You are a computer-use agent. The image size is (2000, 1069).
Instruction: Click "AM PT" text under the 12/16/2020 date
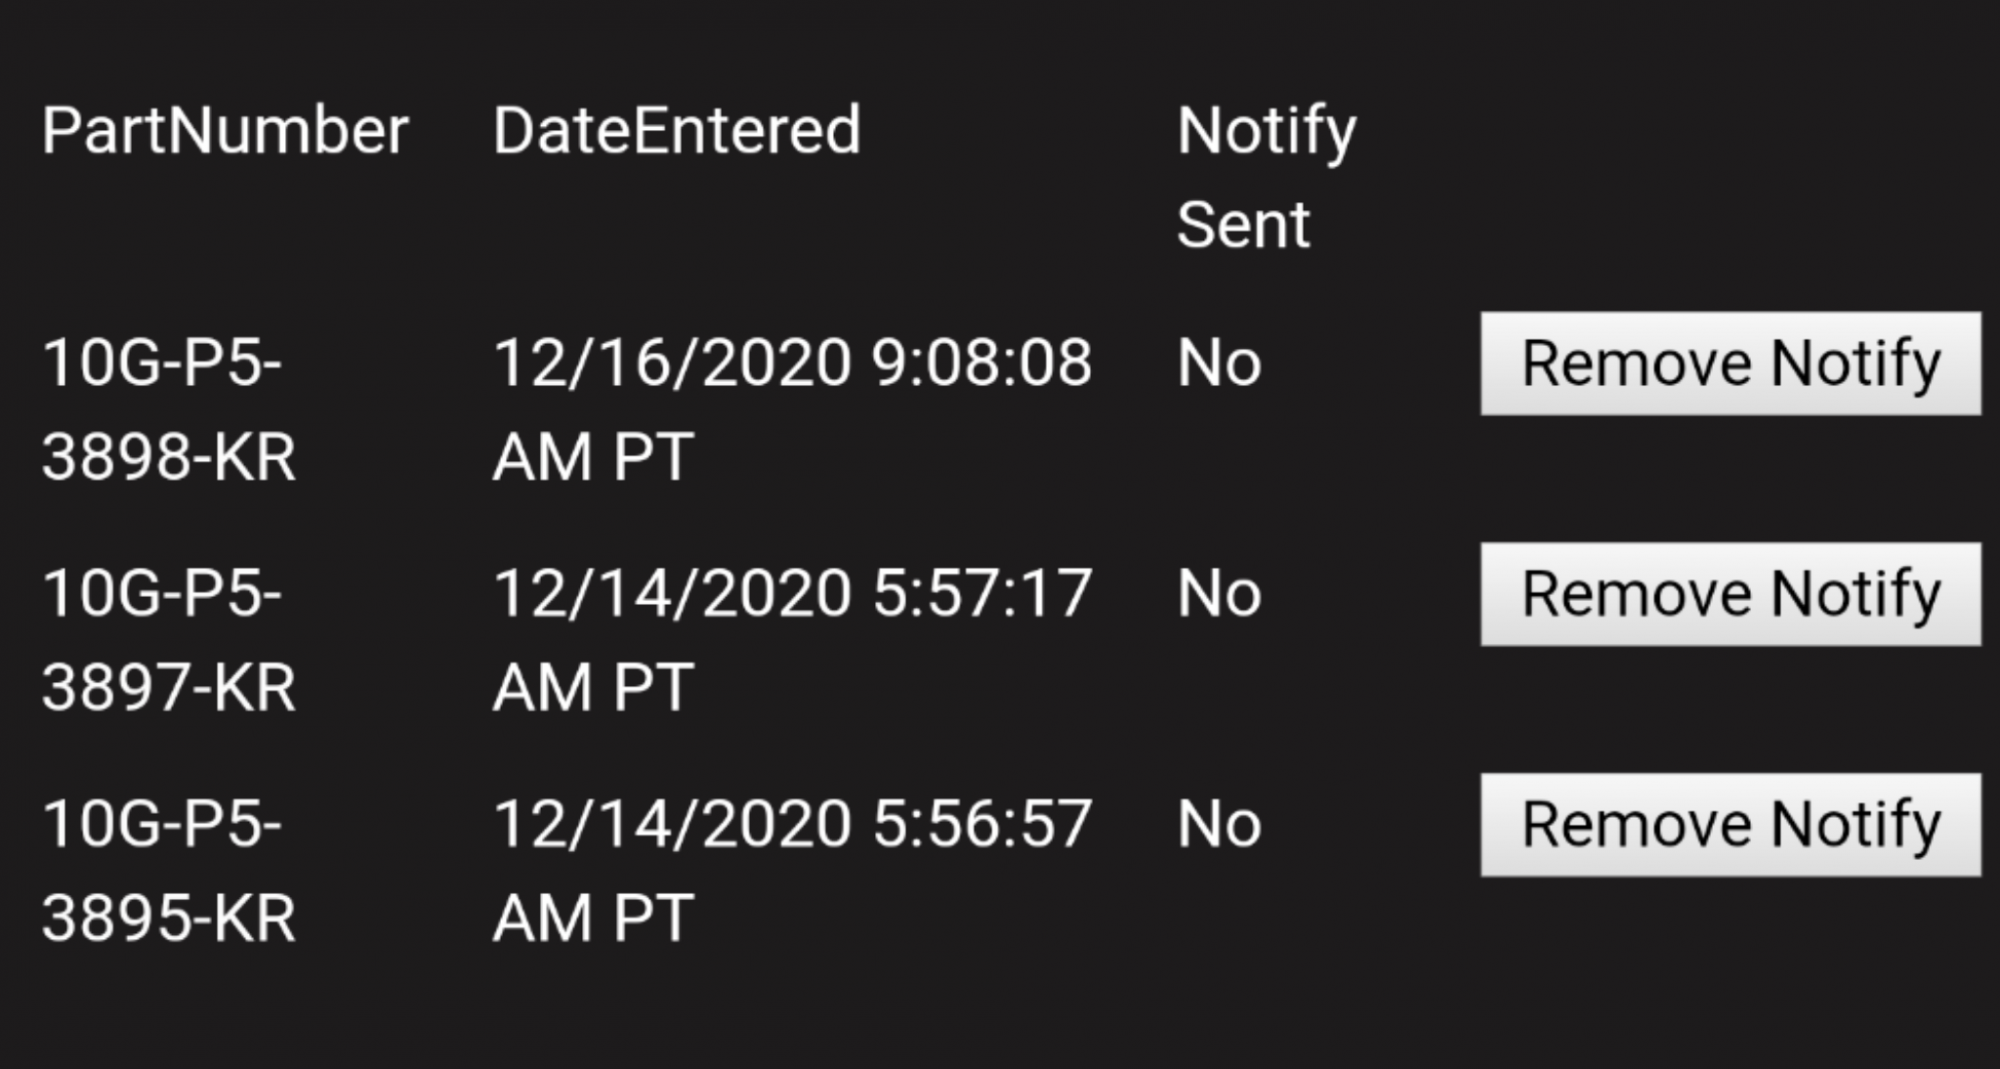[x=593, y=457]
